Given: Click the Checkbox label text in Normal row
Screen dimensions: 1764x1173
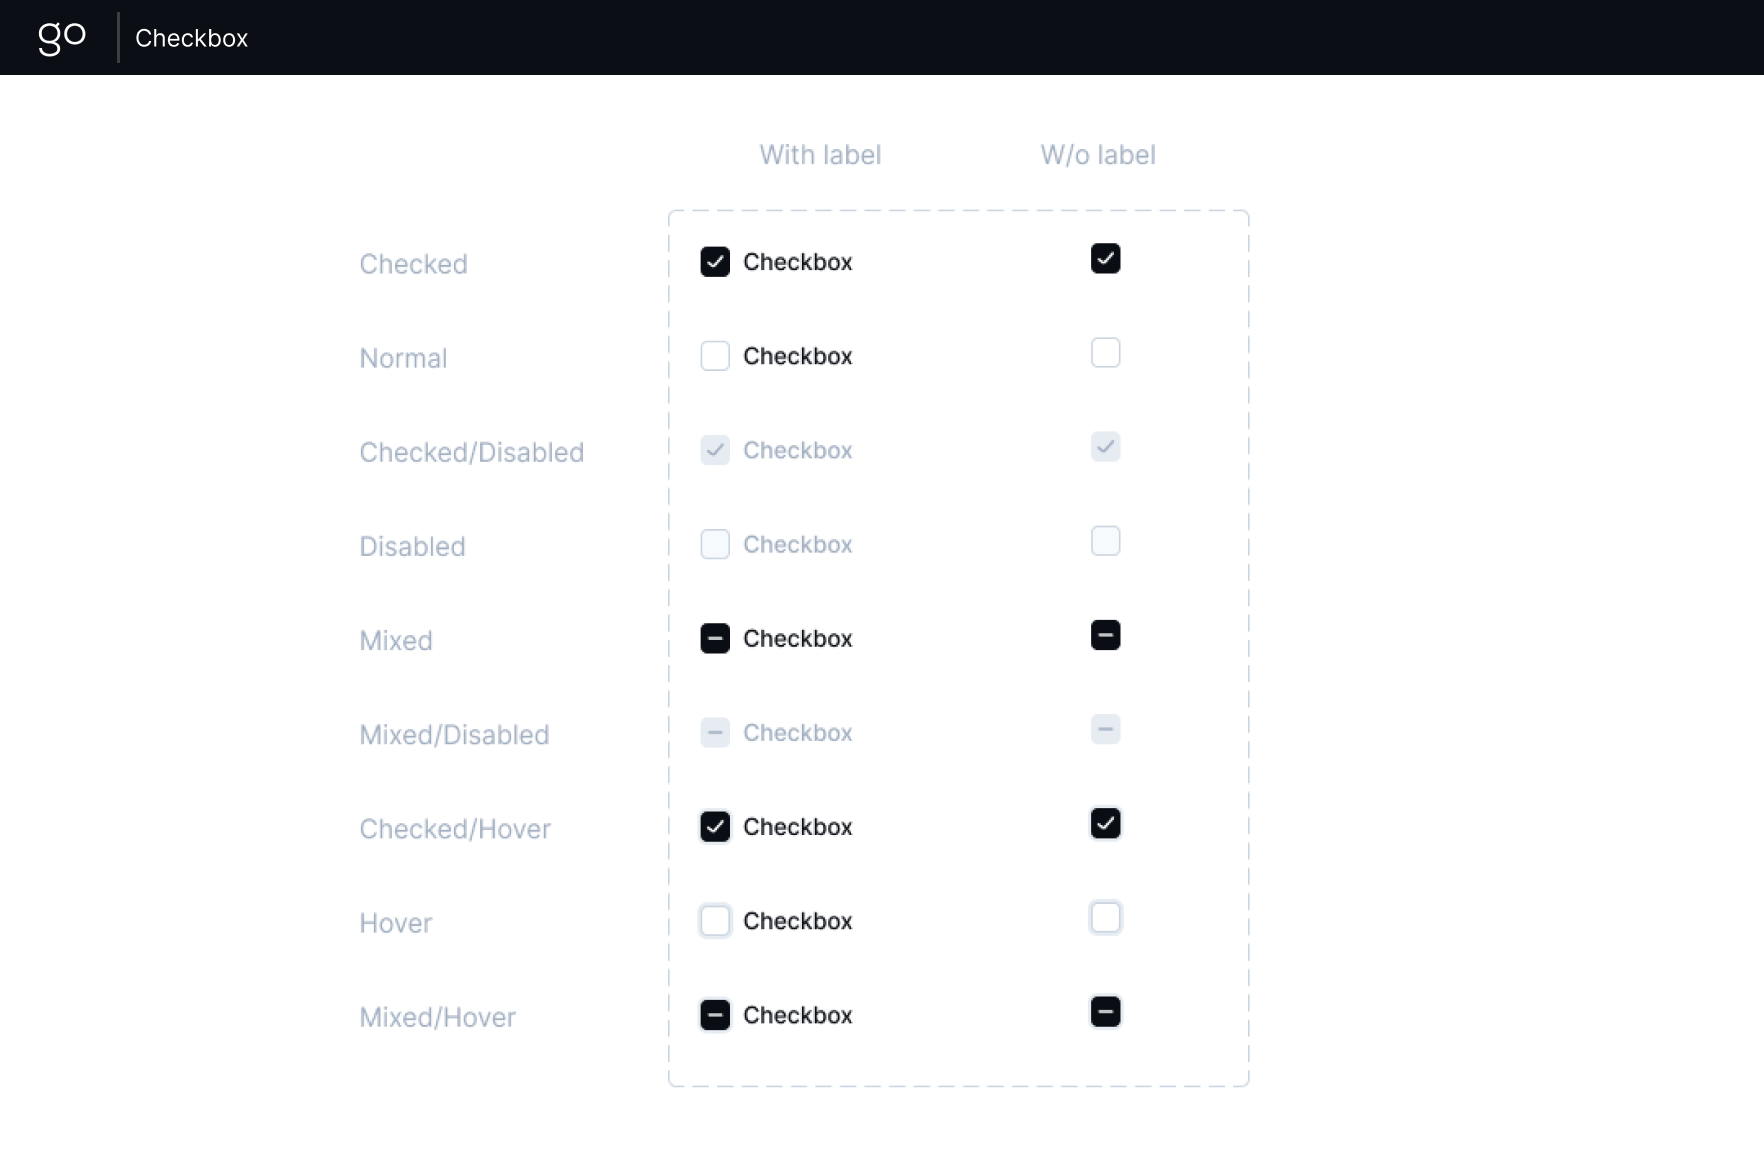Looking at the screenshot, I should click(797, 356).
